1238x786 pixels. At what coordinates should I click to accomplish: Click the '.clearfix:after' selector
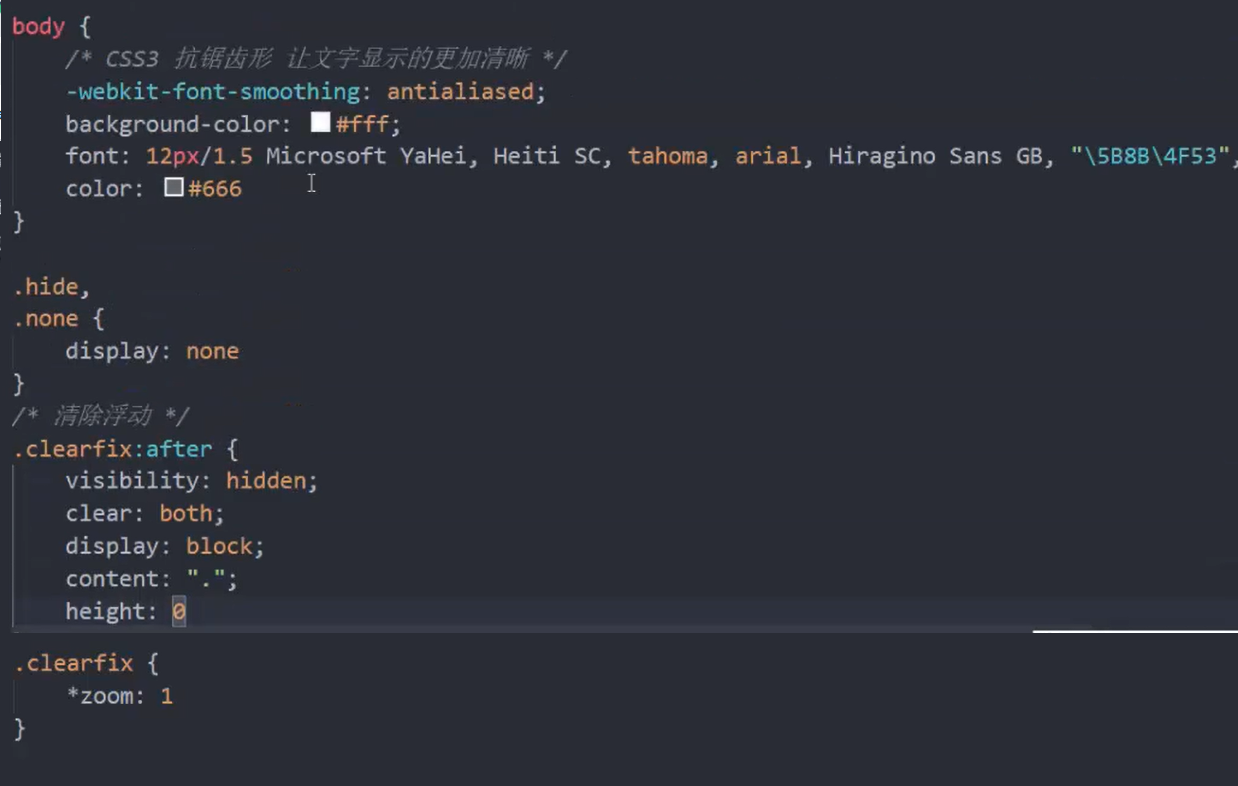[x=112, y=449]
